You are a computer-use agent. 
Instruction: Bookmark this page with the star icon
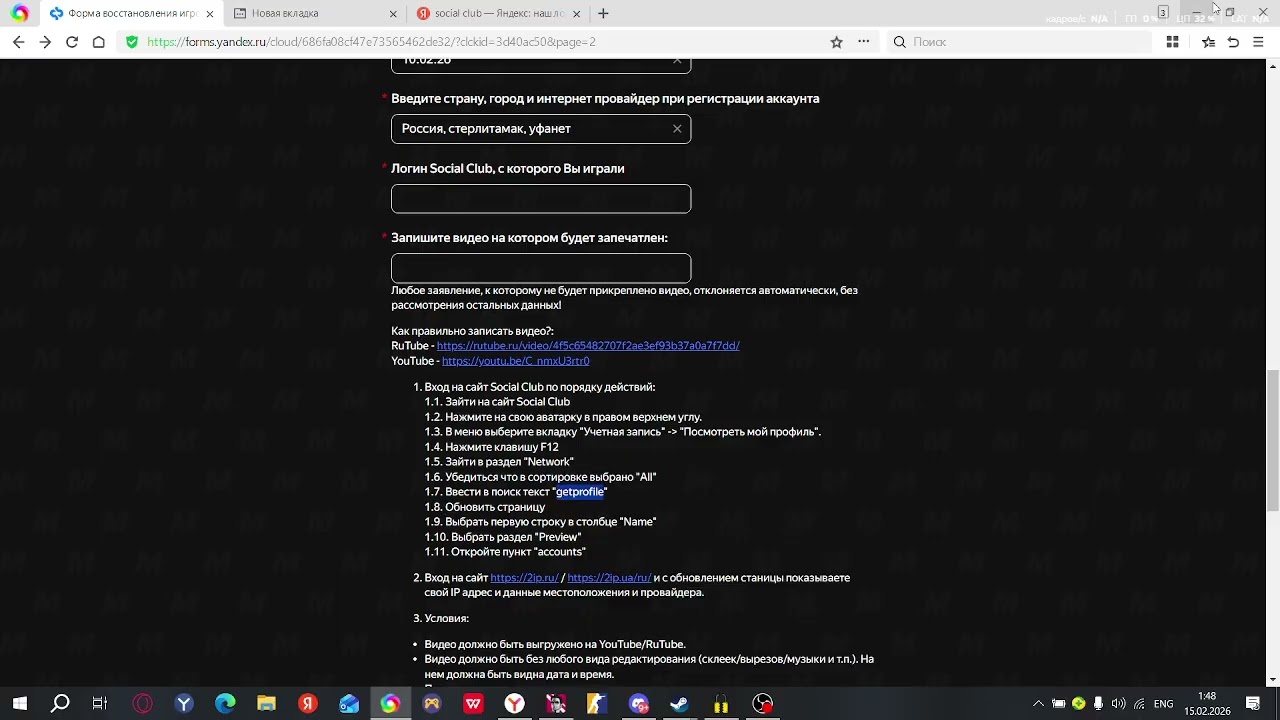click(x=837, y=42)
